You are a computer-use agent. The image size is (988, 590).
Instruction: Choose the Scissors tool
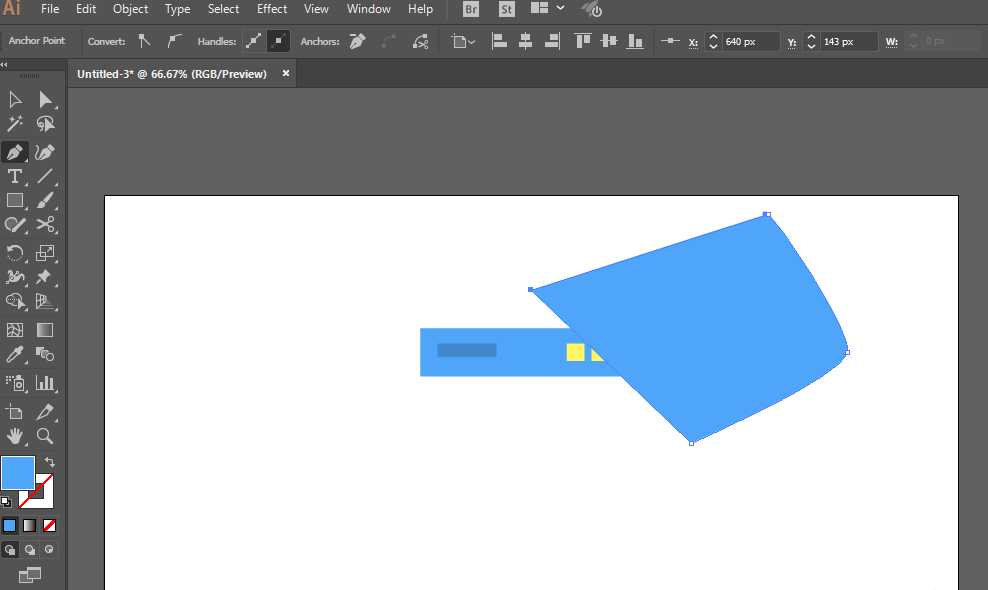point(45,225)
